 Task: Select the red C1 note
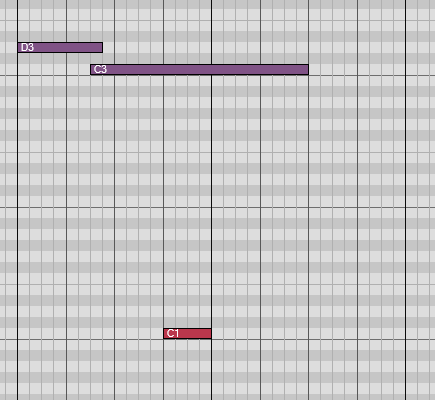click(187, 333)
